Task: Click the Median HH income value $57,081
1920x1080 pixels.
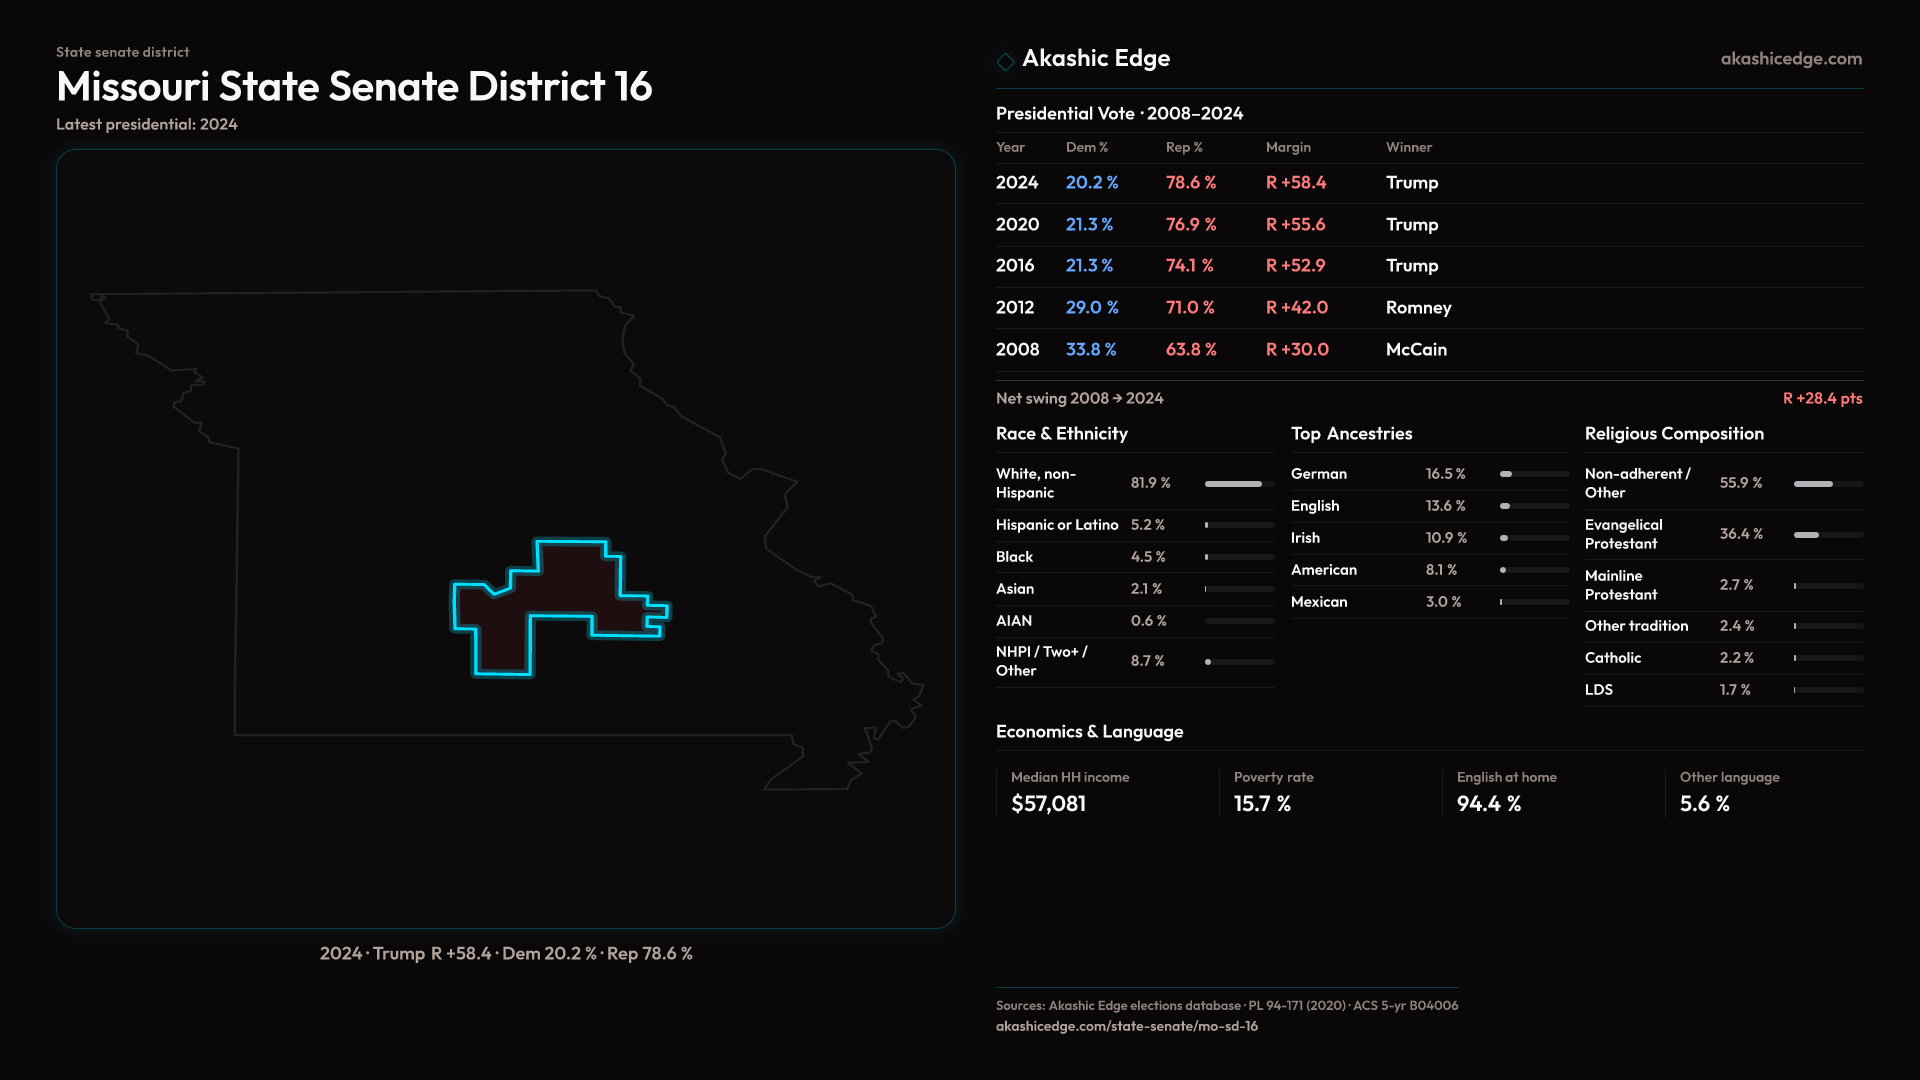Action: [1048, 804]
